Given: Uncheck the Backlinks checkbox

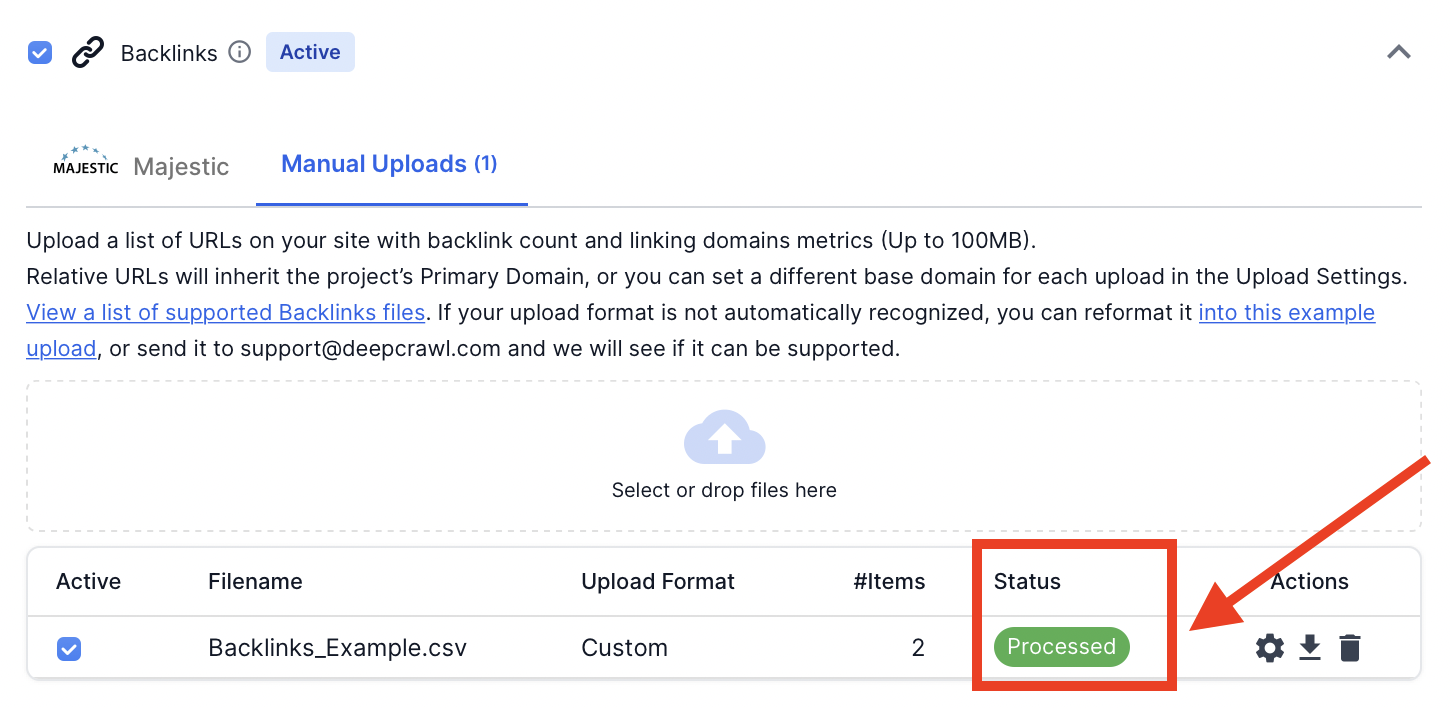Looking at the screenshot, I should coord(39,52).
